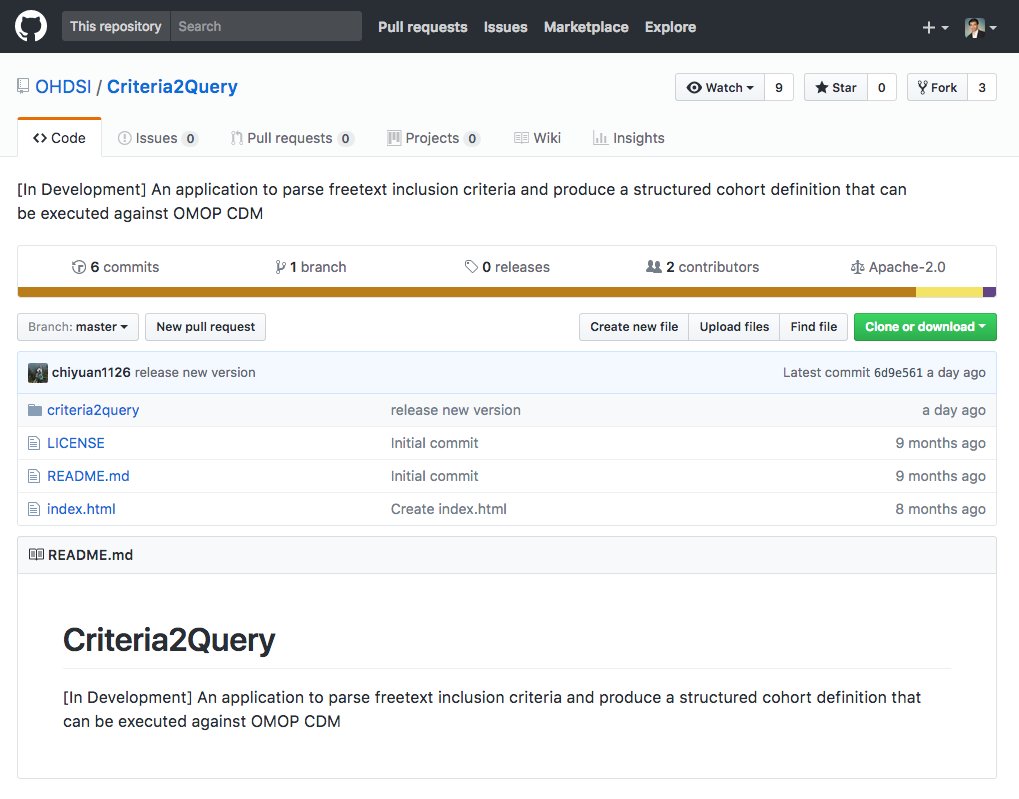Image resolution: width=1019 pixels, height=799 pixels.
Task: Open Issues in the top navigation
Action: (506, 27)
